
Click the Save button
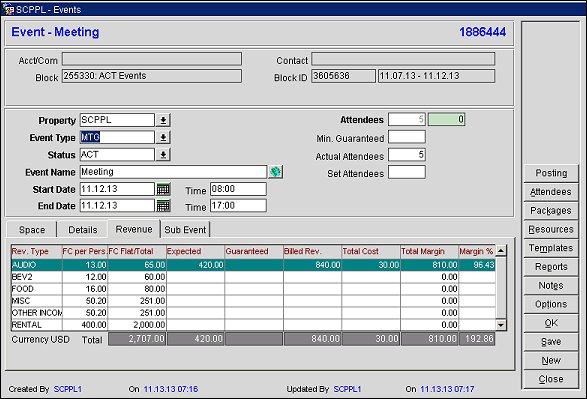(x=551, y=341)
